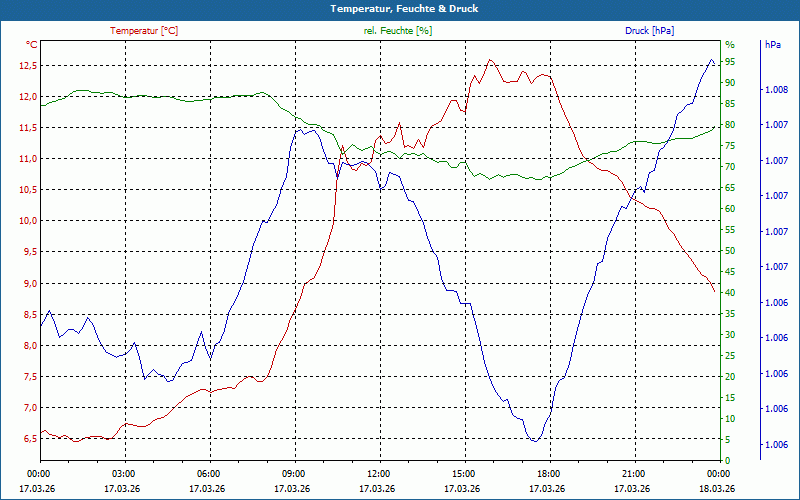Click the 8,0 value on the temperature axis

30,345
